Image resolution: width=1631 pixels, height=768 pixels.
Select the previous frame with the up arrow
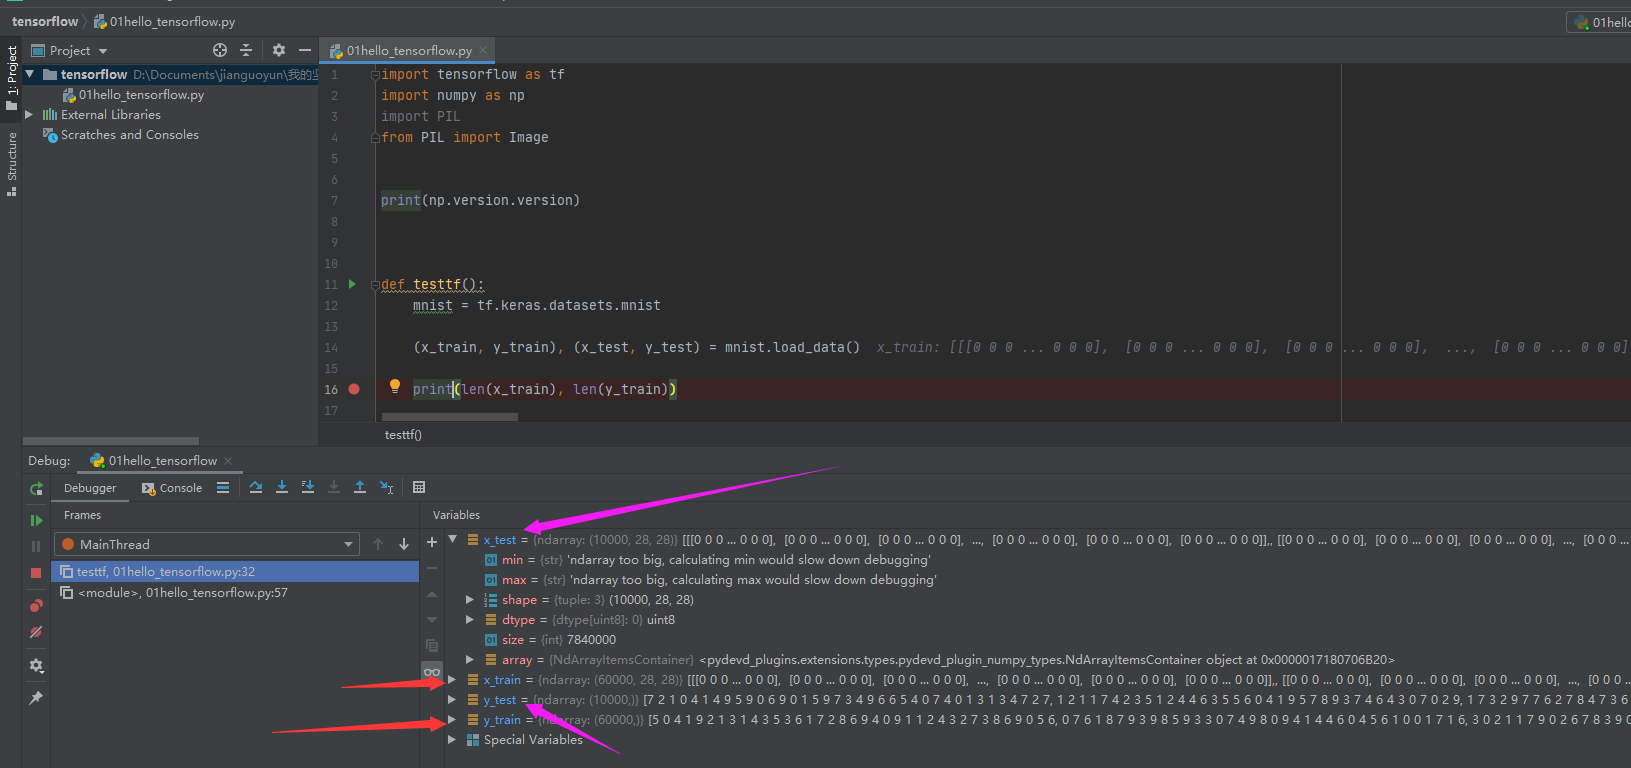point(378,544)
